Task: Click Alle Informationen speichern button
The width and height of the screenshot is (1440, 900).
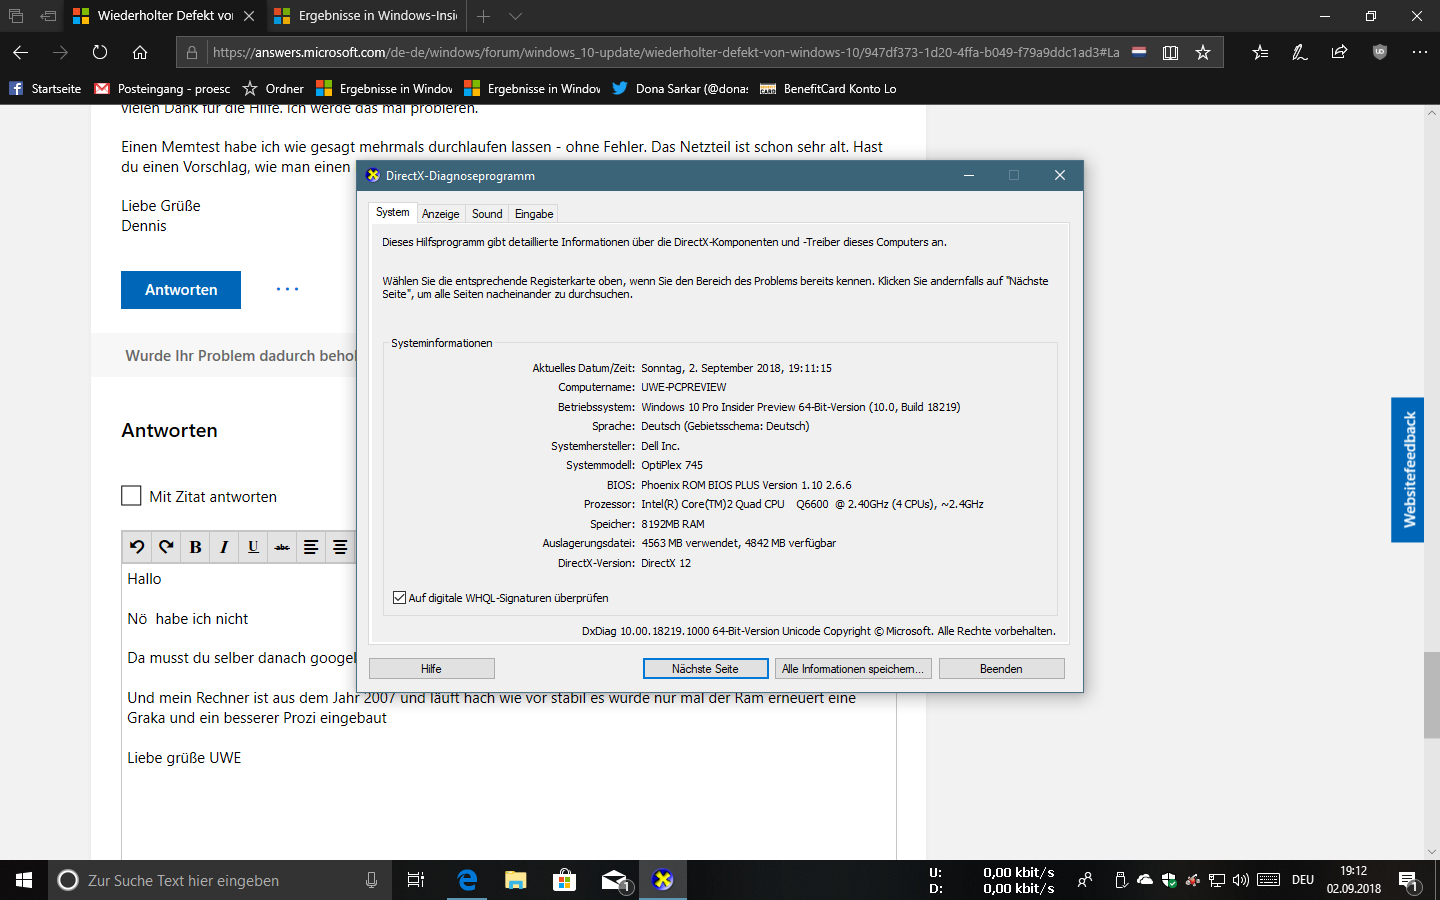Action: click(x=853, y=669)
